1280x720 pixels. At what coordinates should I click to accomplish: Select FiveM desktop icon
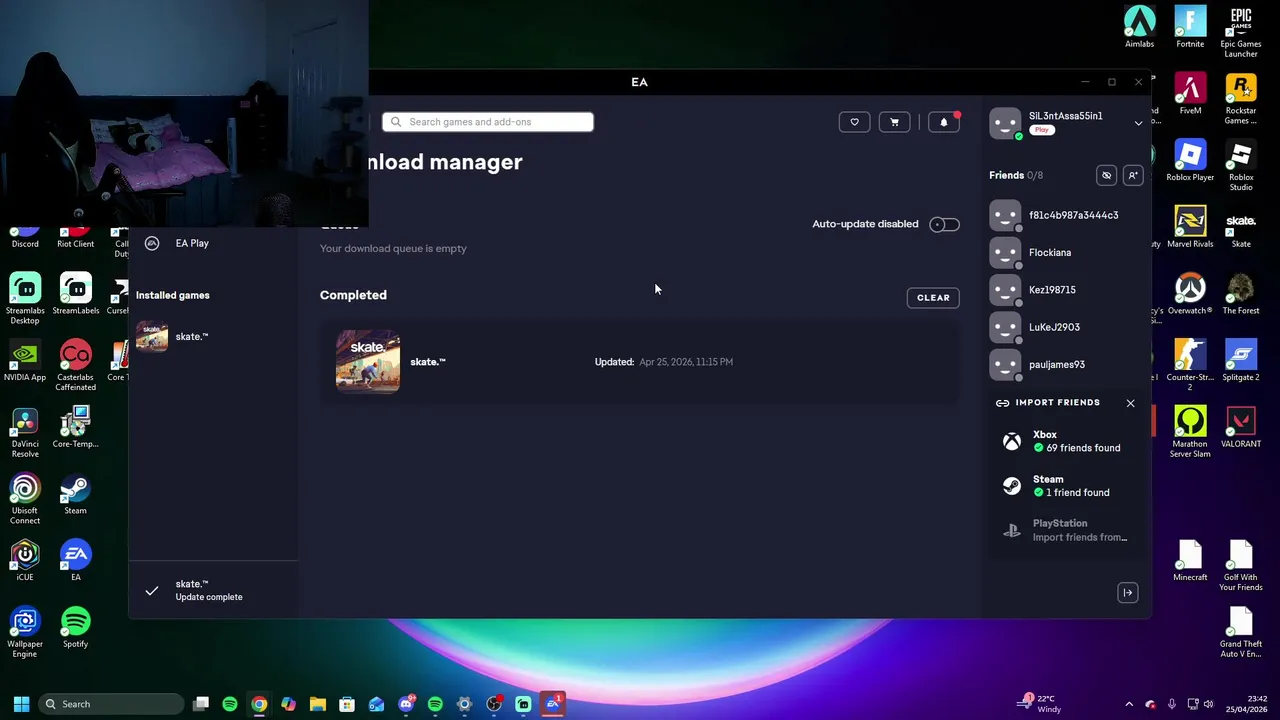[1190, 94]
